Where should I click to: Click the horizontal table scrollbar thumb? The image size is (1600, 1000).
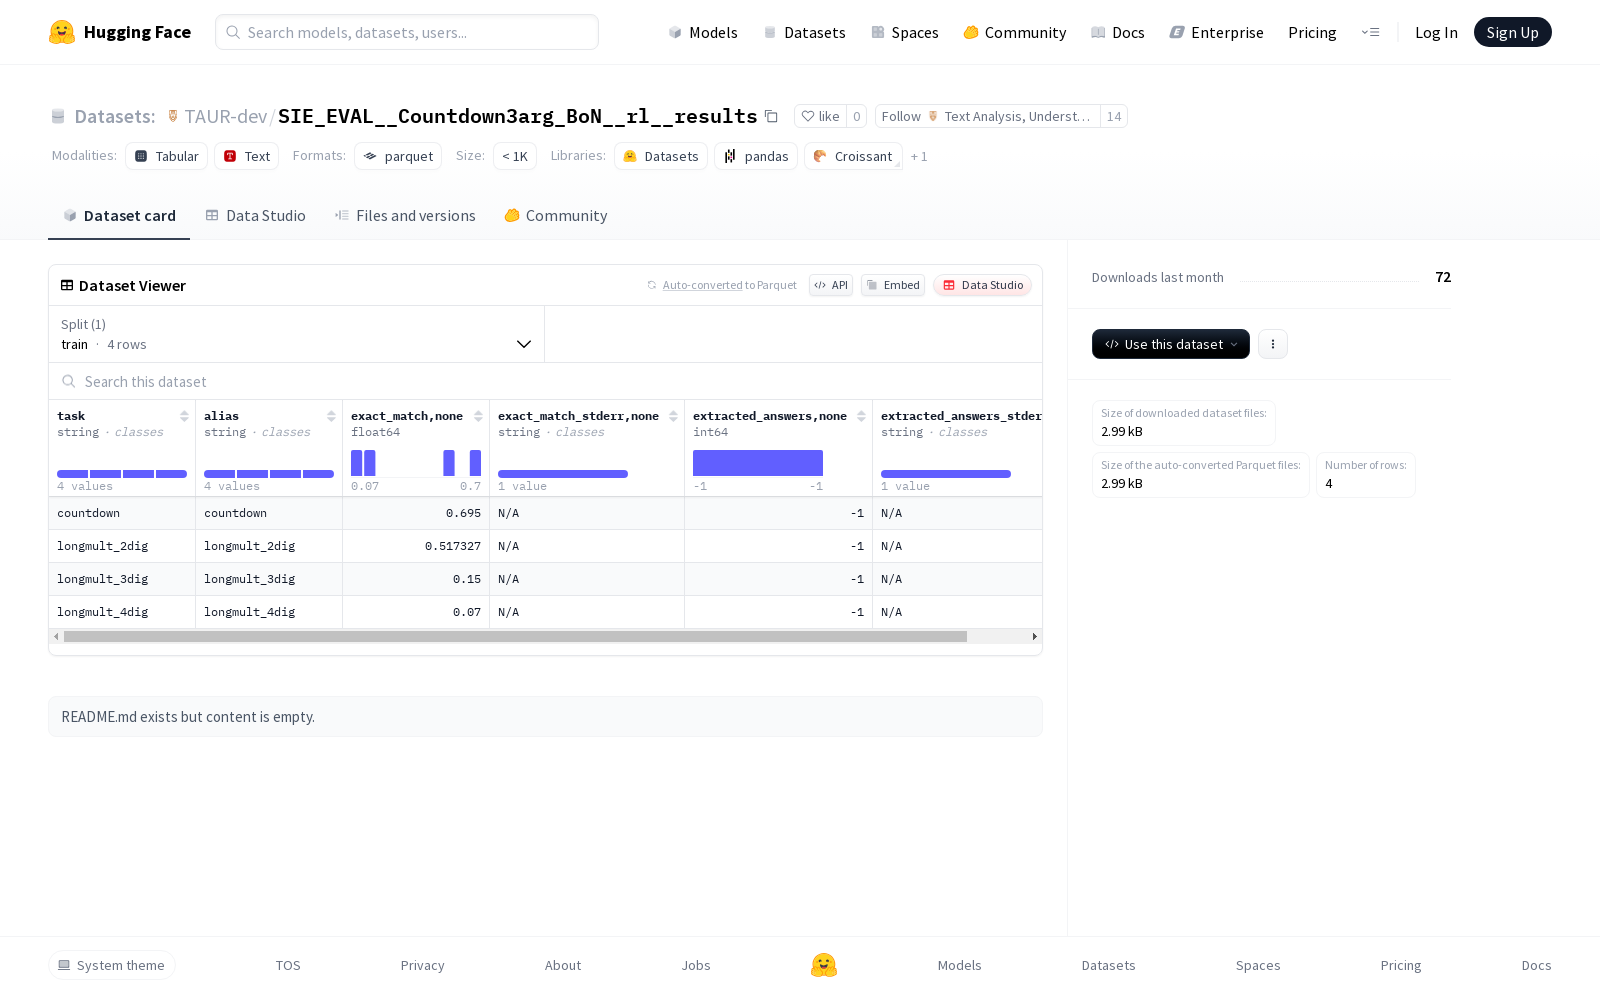[515, 636]
